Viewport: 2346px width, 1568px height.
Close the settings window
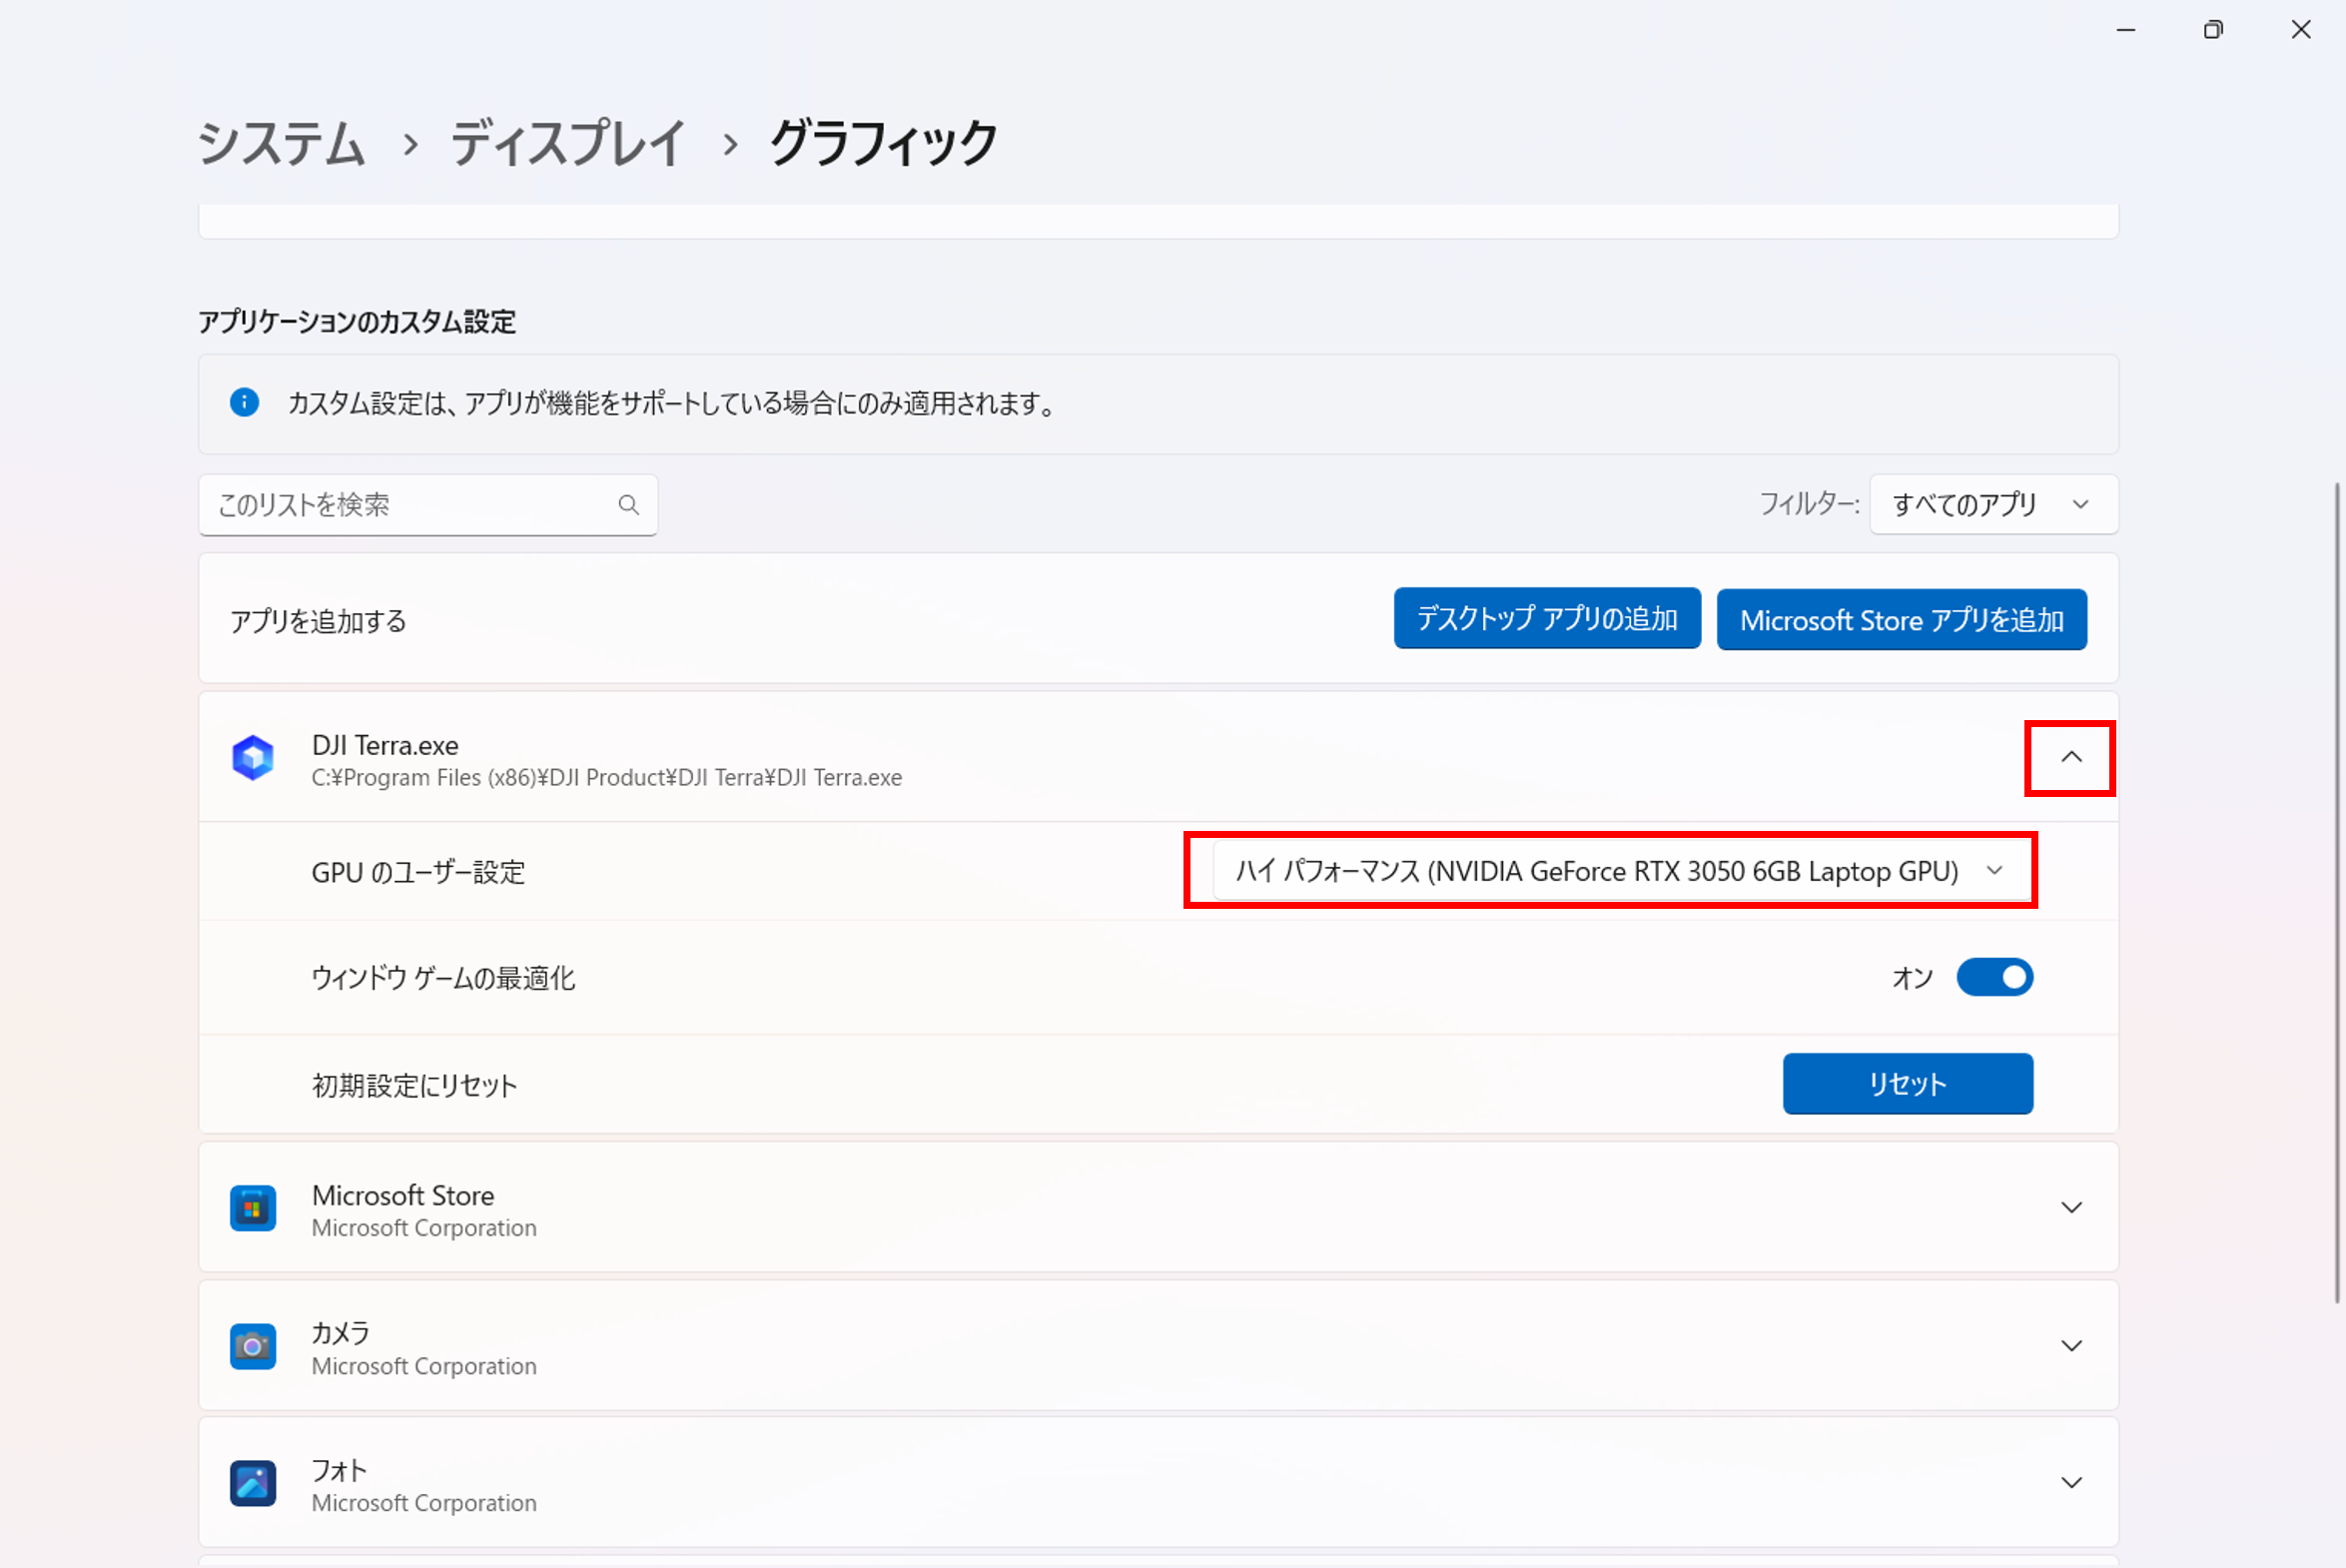click(x=2301, y=30)
